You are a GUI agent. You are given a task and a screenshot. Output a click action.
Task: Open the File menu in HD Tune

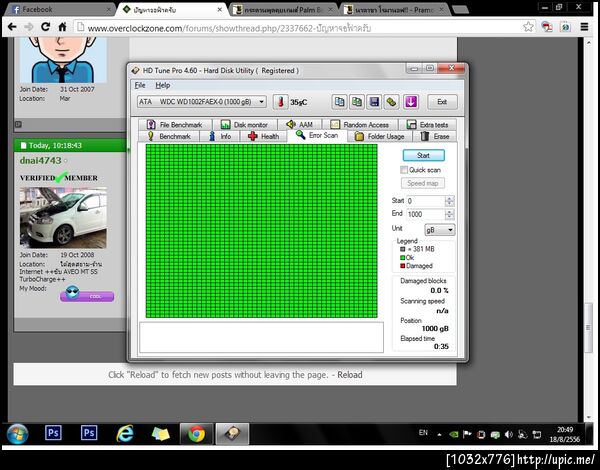[140, 85]
